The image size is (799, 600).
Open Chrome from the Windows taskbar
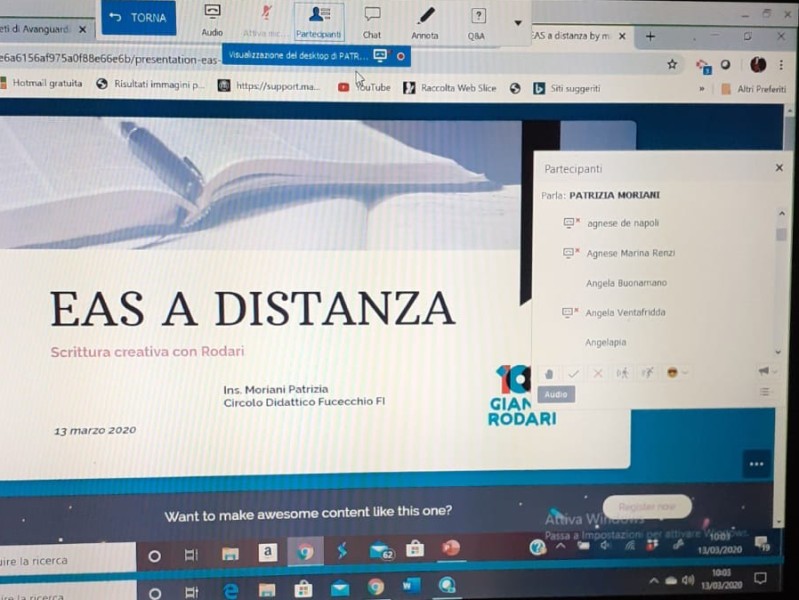click(x=305, y=552)
